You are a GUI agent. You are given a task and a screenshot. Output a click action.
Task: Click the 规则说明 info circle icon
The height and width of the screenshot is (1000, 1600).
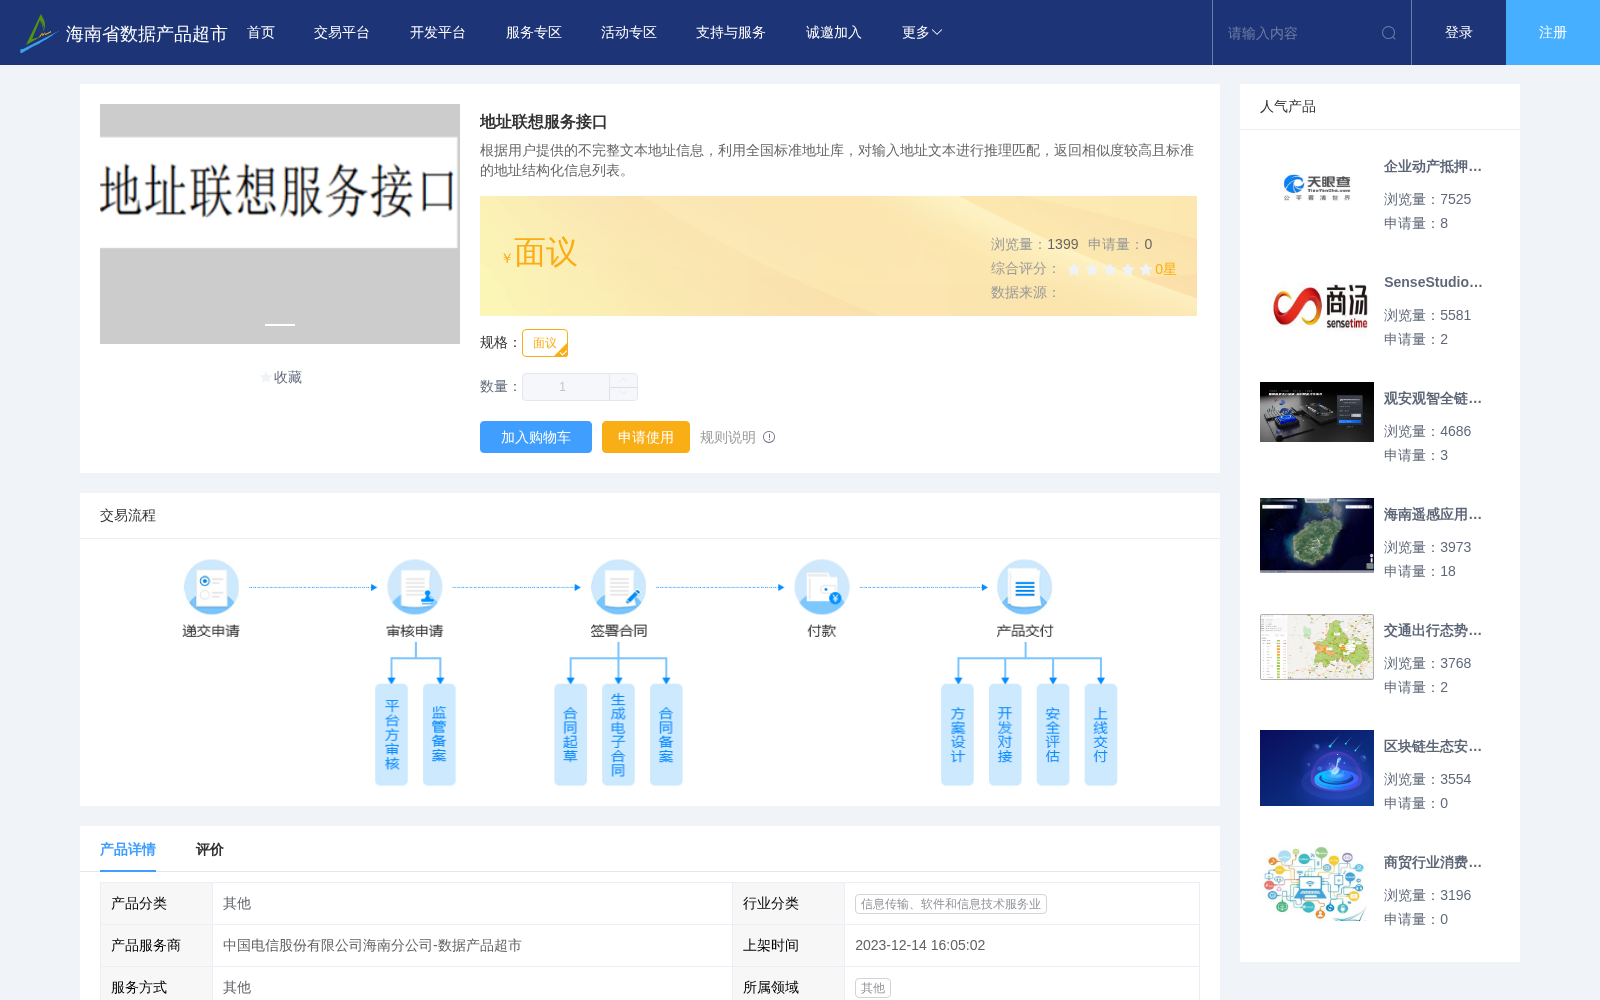[x=769, y=437]
